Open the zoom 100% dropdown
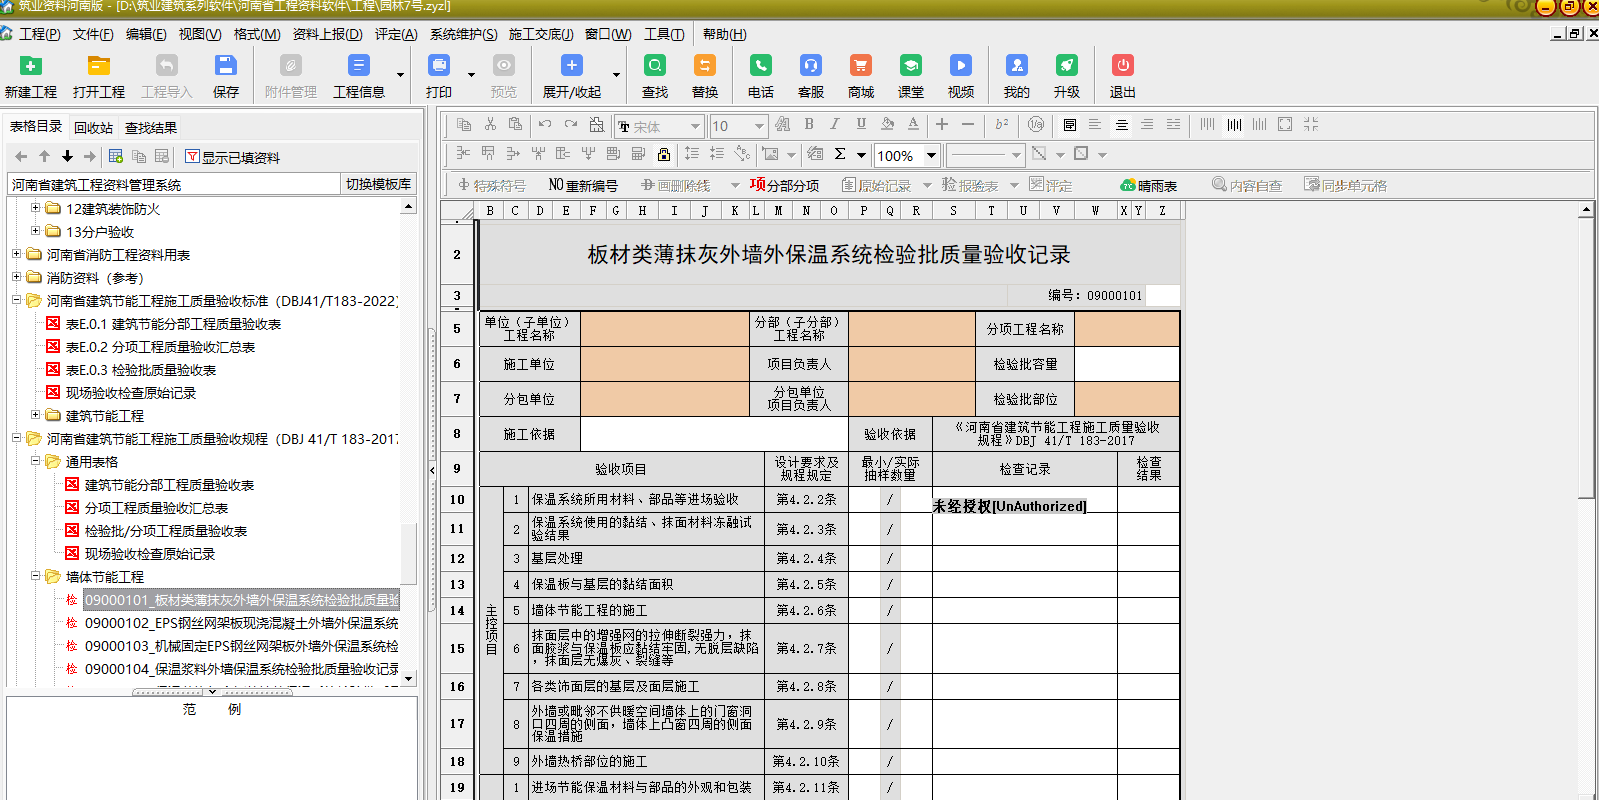Image resolution: width=1599 pixels, height=800 pixels. tap(931, 155)
